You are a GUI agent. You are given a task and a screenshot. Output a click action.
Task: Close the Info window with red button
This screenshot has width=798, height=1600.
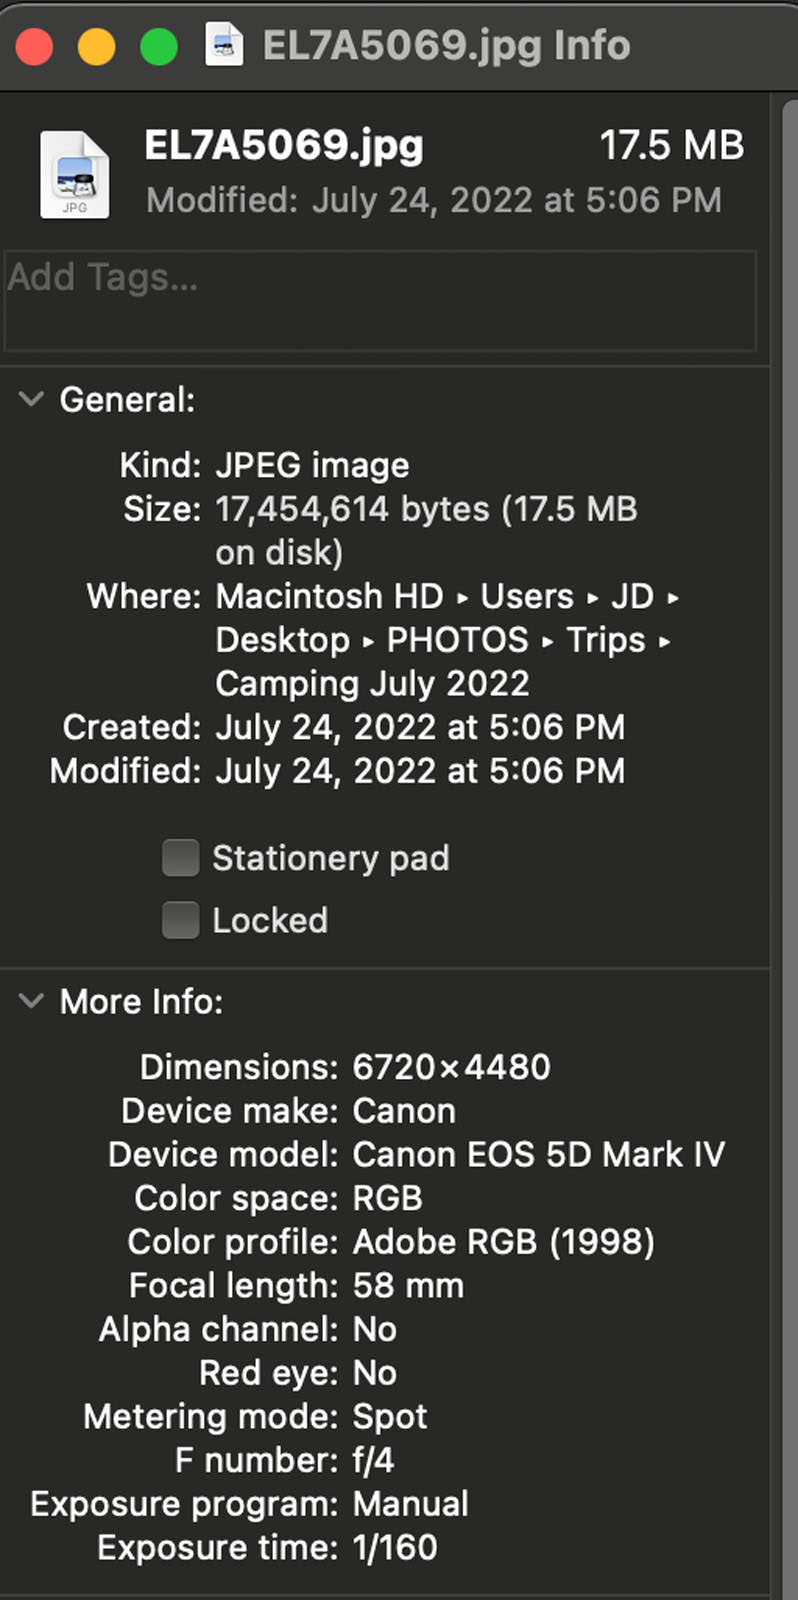[35, 46]
